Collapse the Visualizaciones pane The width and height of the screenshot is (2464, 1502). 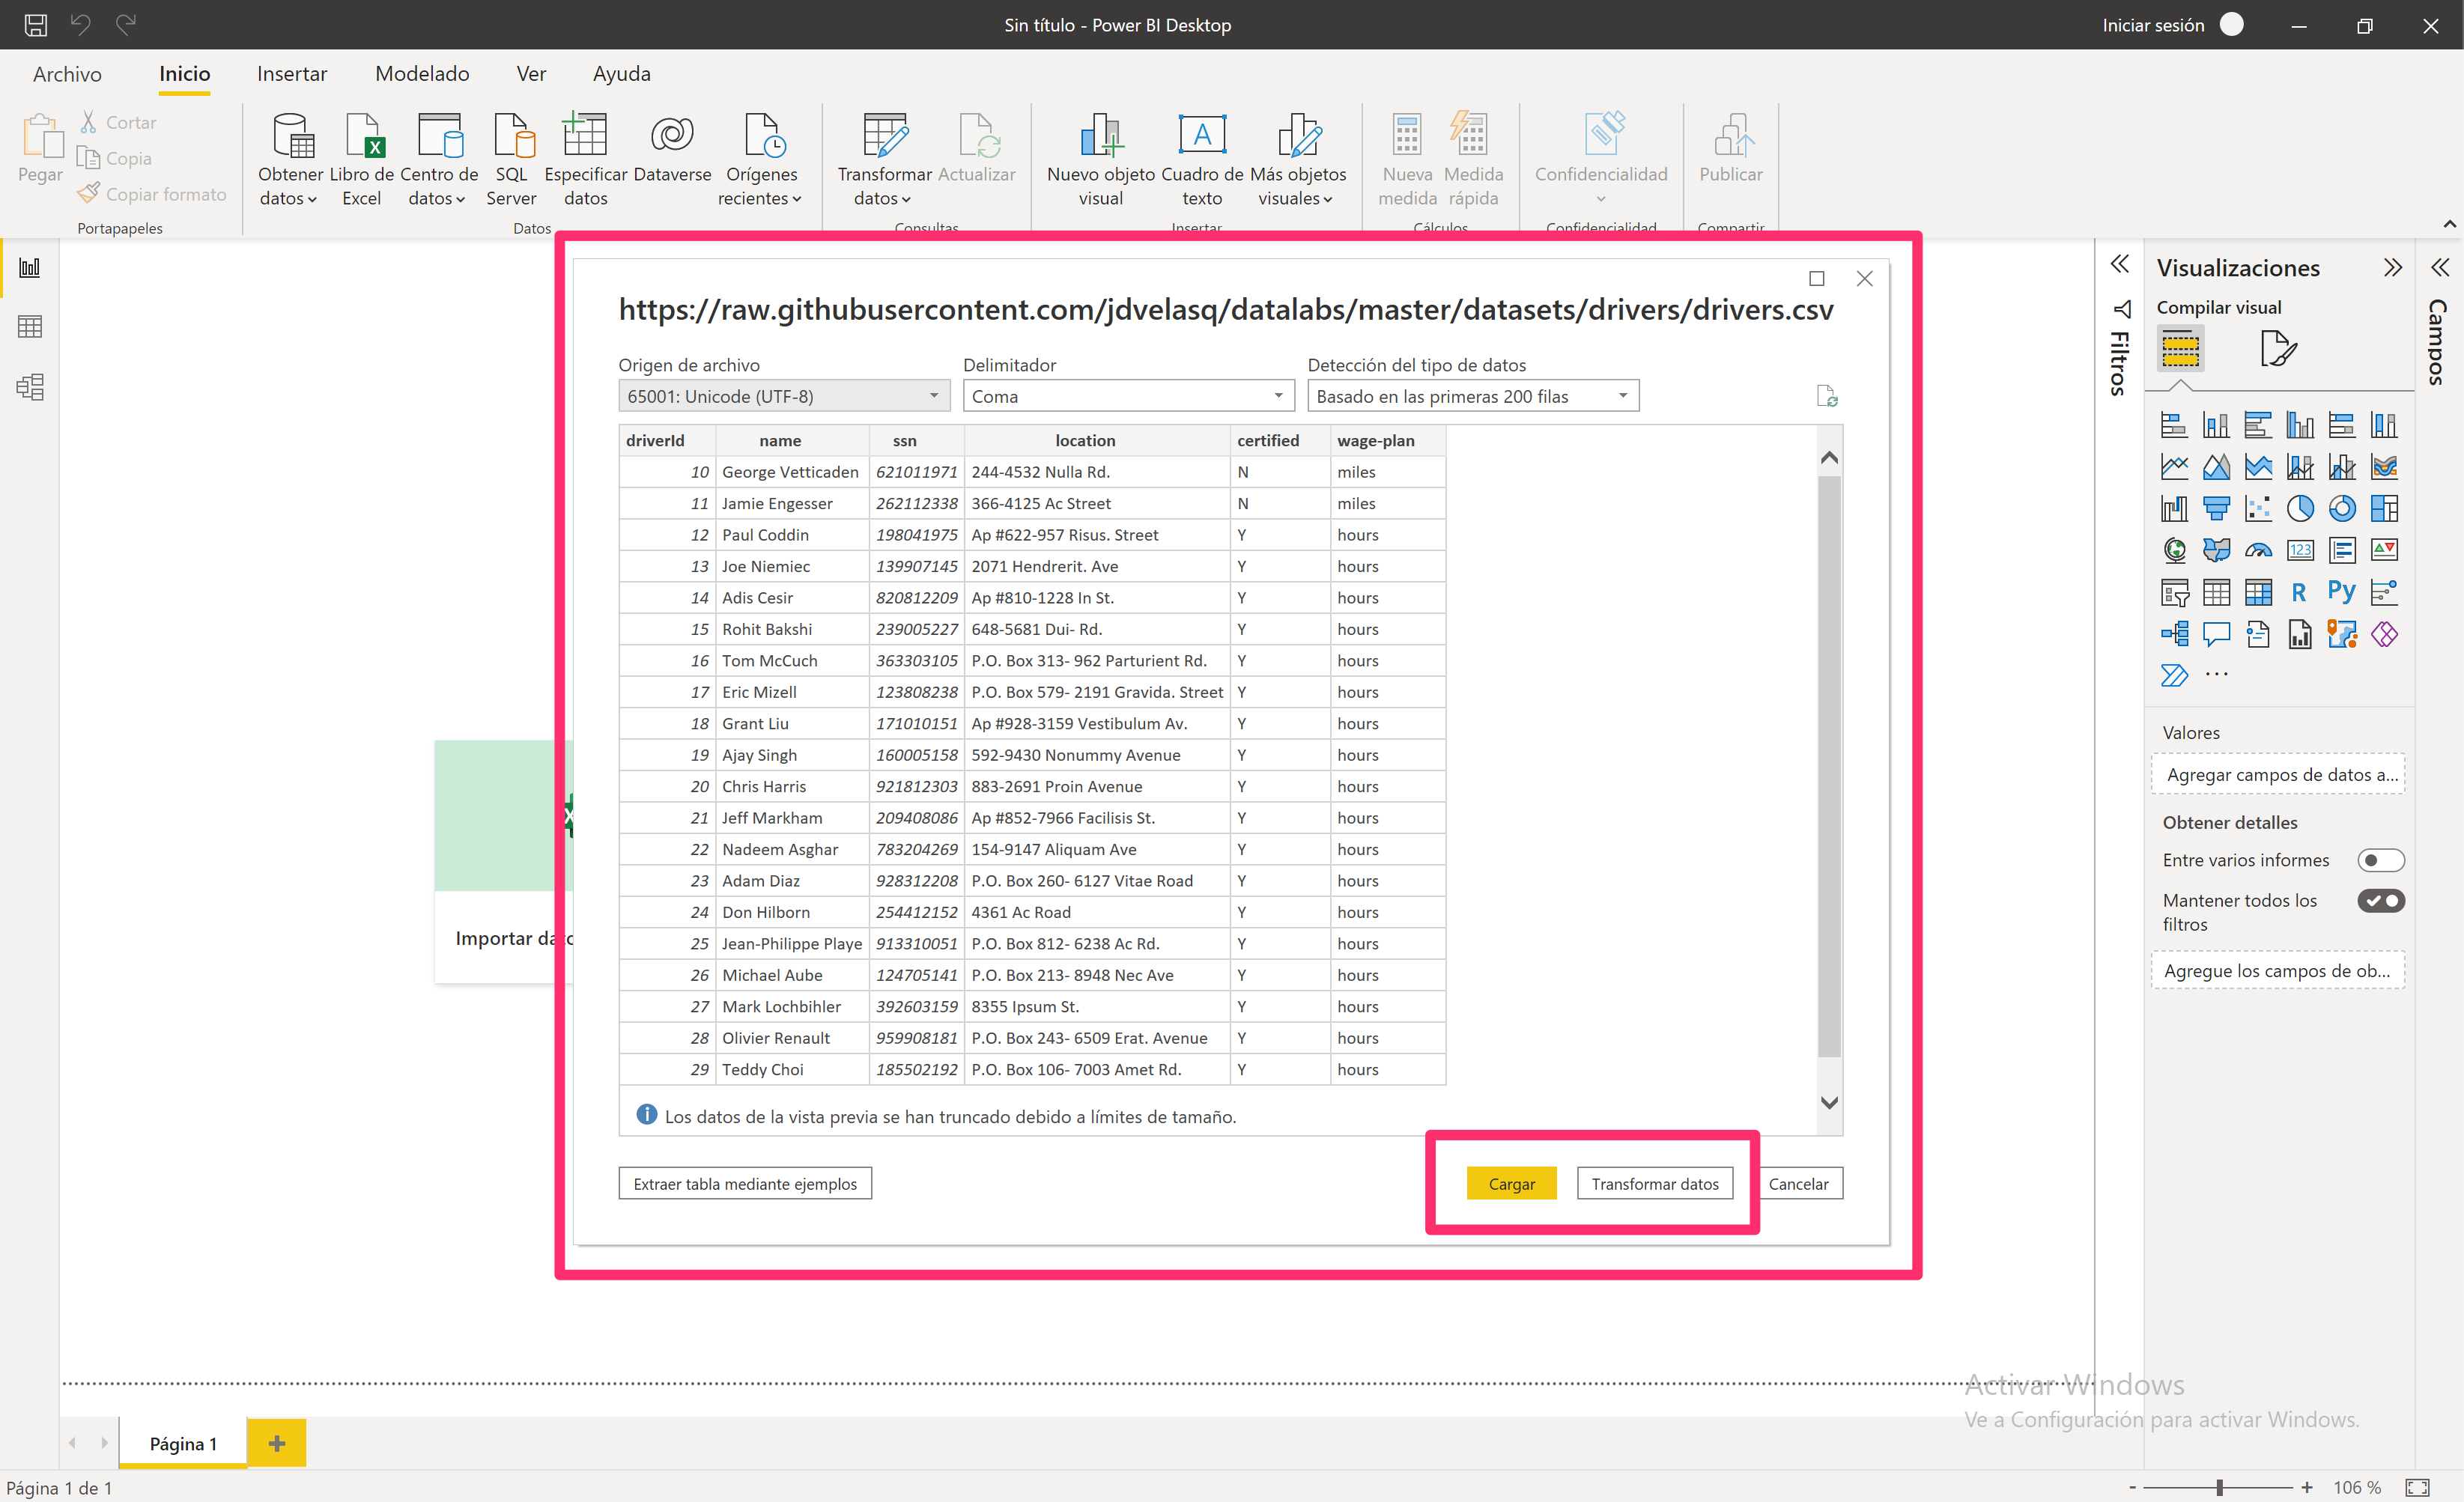click(x=2392, y=268)
